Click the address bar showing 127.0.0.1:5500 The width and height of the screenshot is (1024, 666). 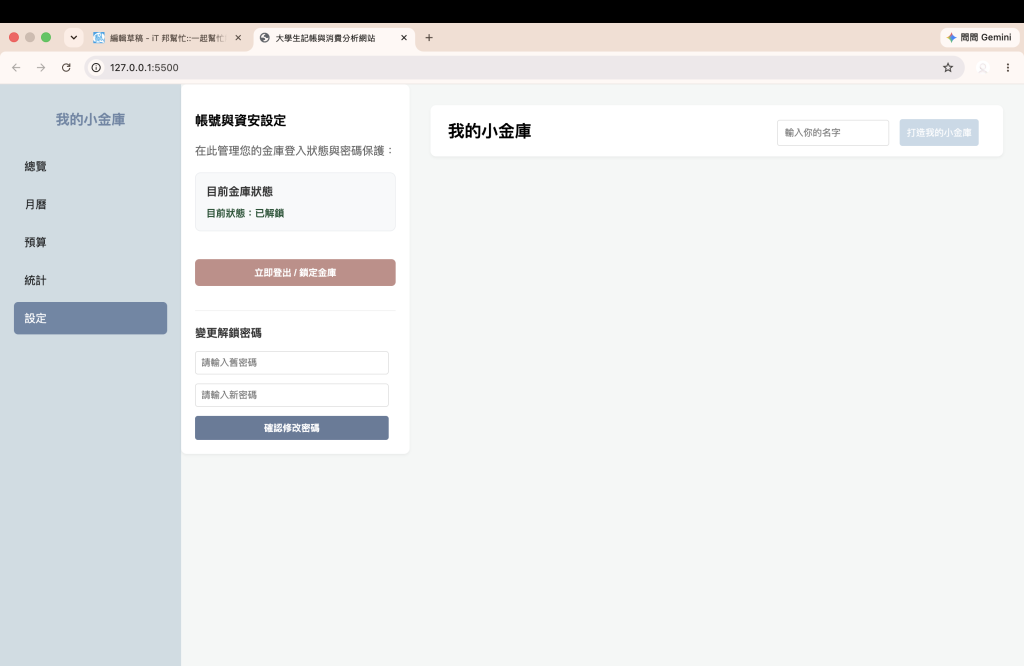pyautogui.click(x=522, y=67)
